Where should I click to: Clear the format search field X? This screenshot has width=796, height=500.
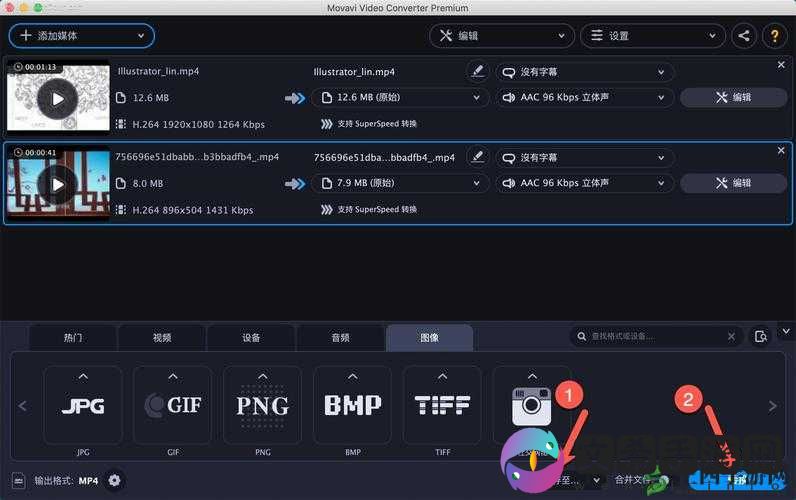coord(732,337)
